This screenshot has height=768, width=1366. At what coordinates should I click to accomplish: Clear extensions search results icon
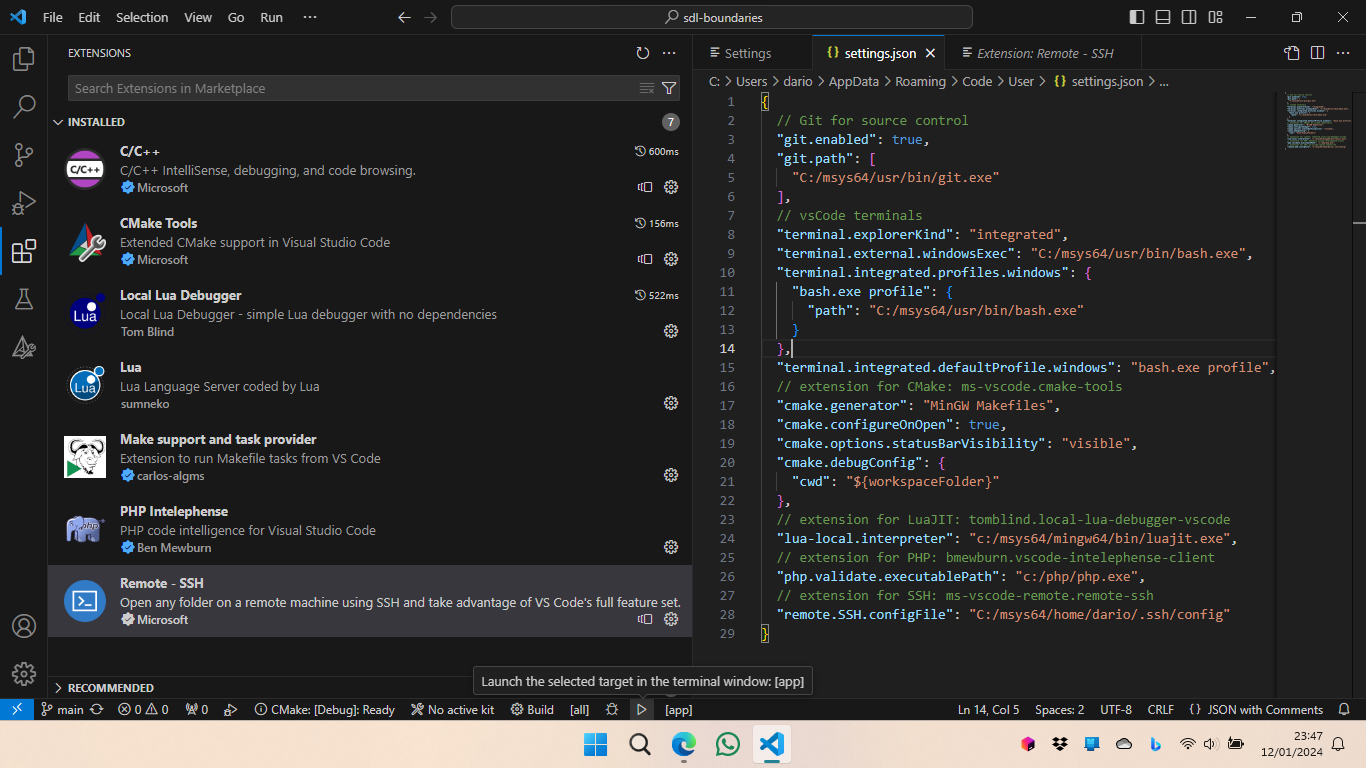tap(647, 88)
